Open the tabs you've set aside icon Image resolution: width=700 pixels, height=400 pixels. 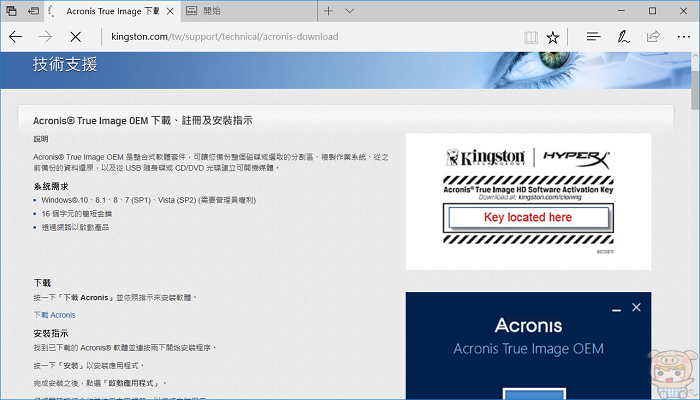coord(11,11)
